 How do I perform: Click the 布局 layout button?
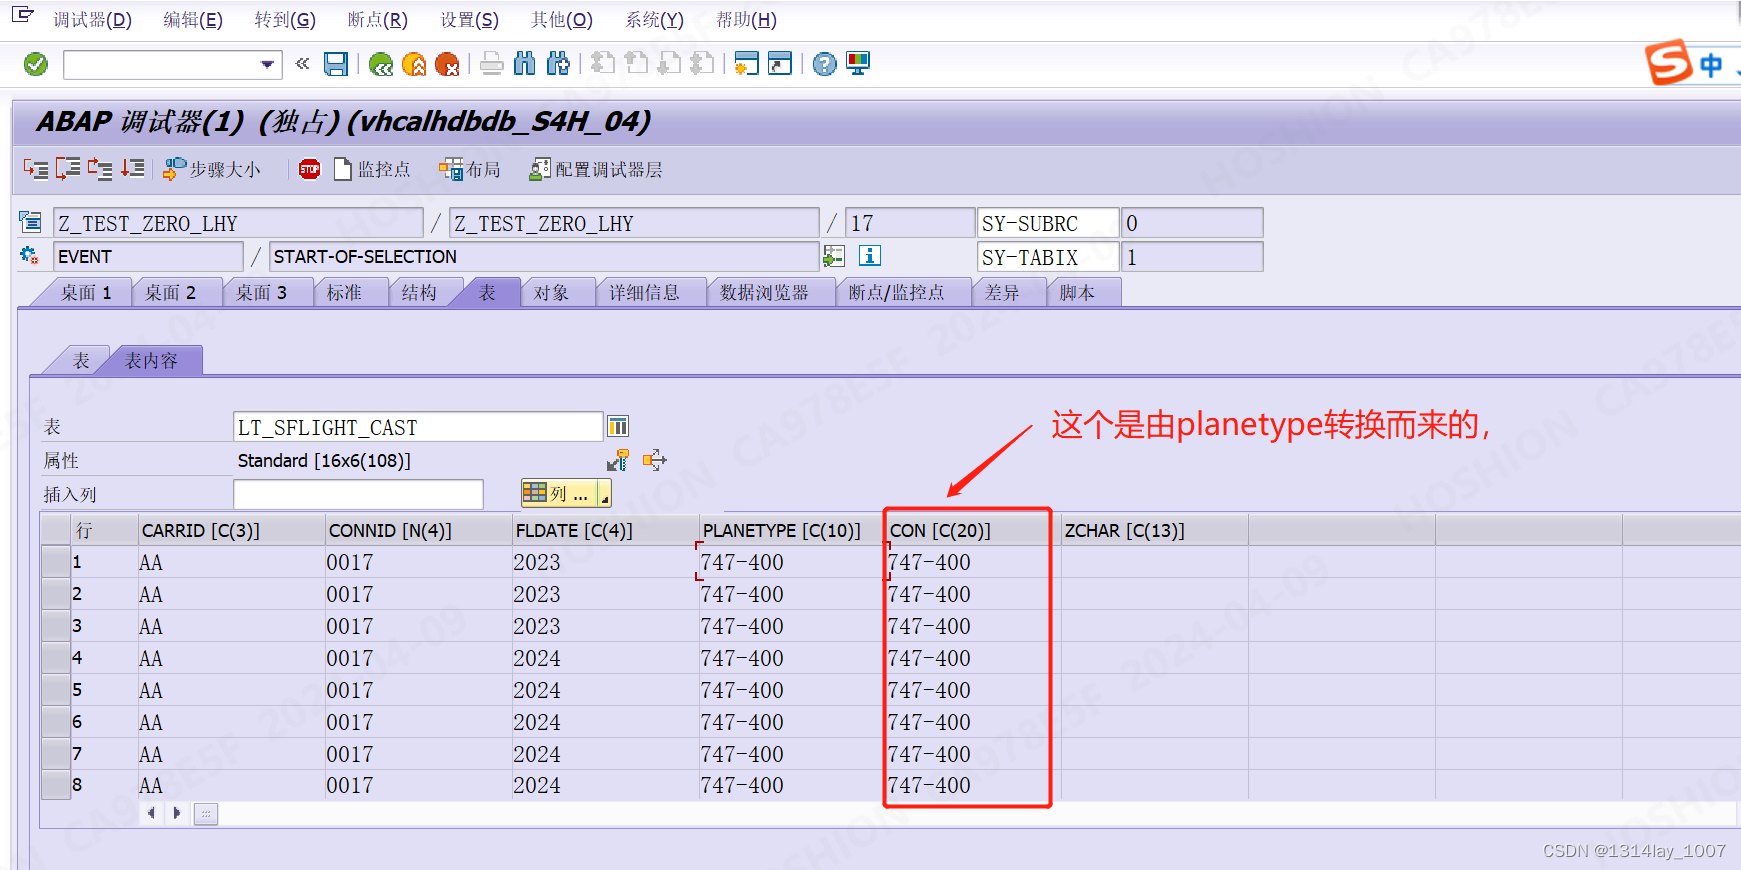tap(470, 169)
